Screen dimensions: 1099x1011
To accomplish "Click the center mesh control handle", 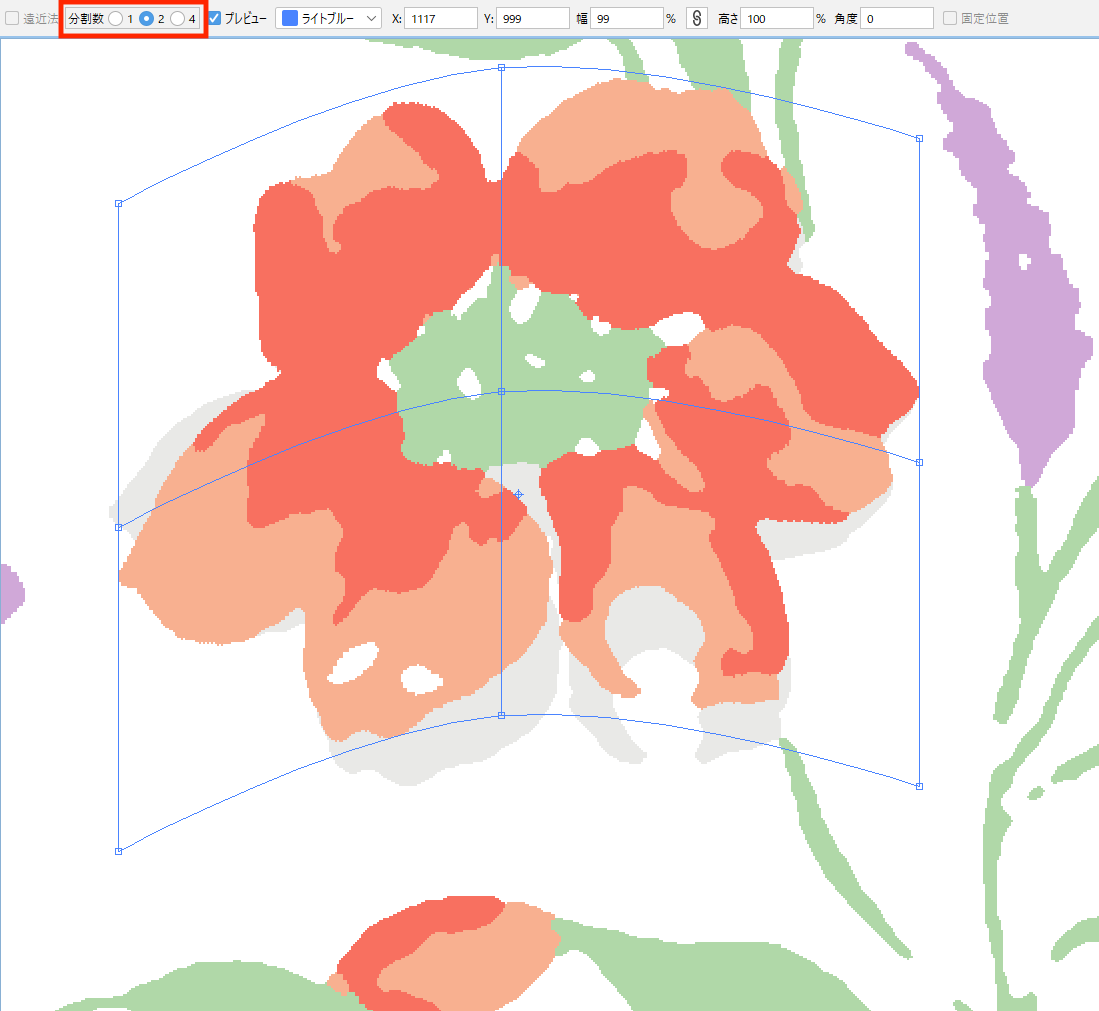I will coord(501,392).
